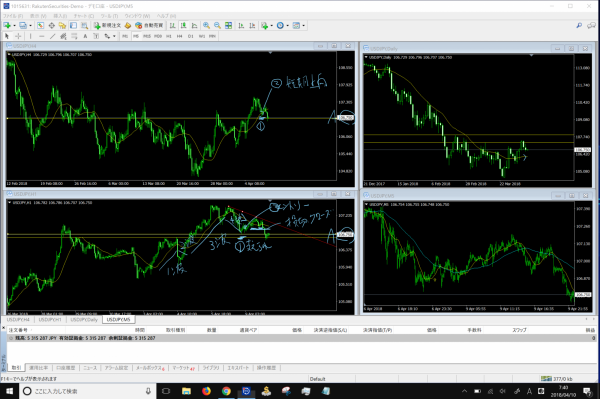This screenshot has width=600, height=399.
Task: Click the 注文番号 column header
Action: (x=18, y=330)
